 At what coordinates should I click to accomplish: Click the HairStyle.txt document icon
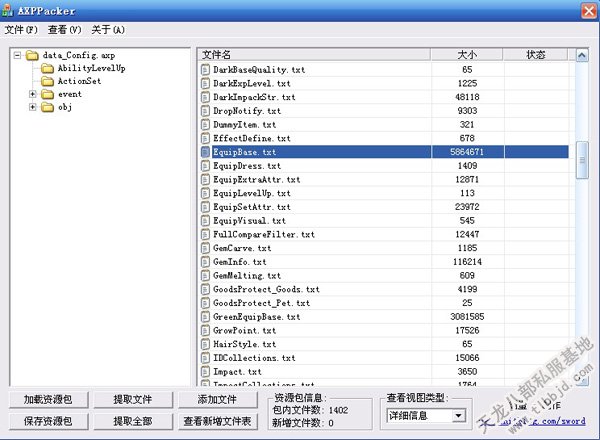point(205,344)
